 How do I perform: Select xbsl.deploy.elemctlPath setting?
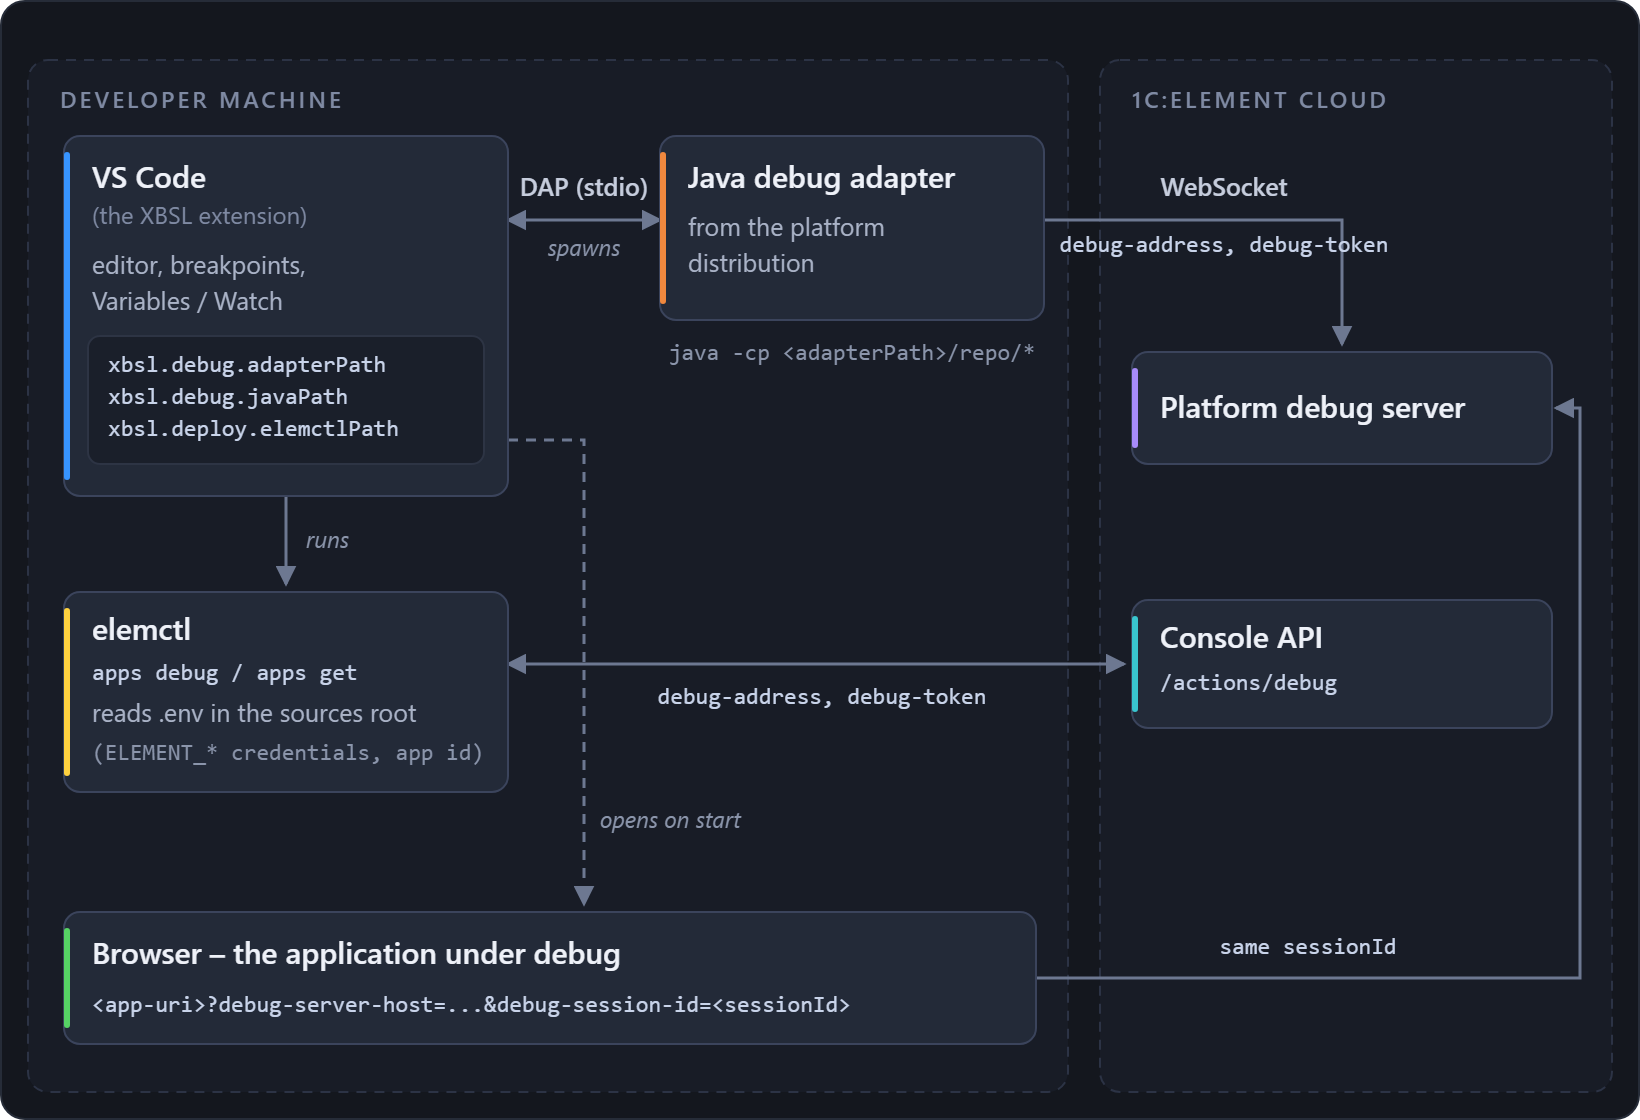(253, 429)
